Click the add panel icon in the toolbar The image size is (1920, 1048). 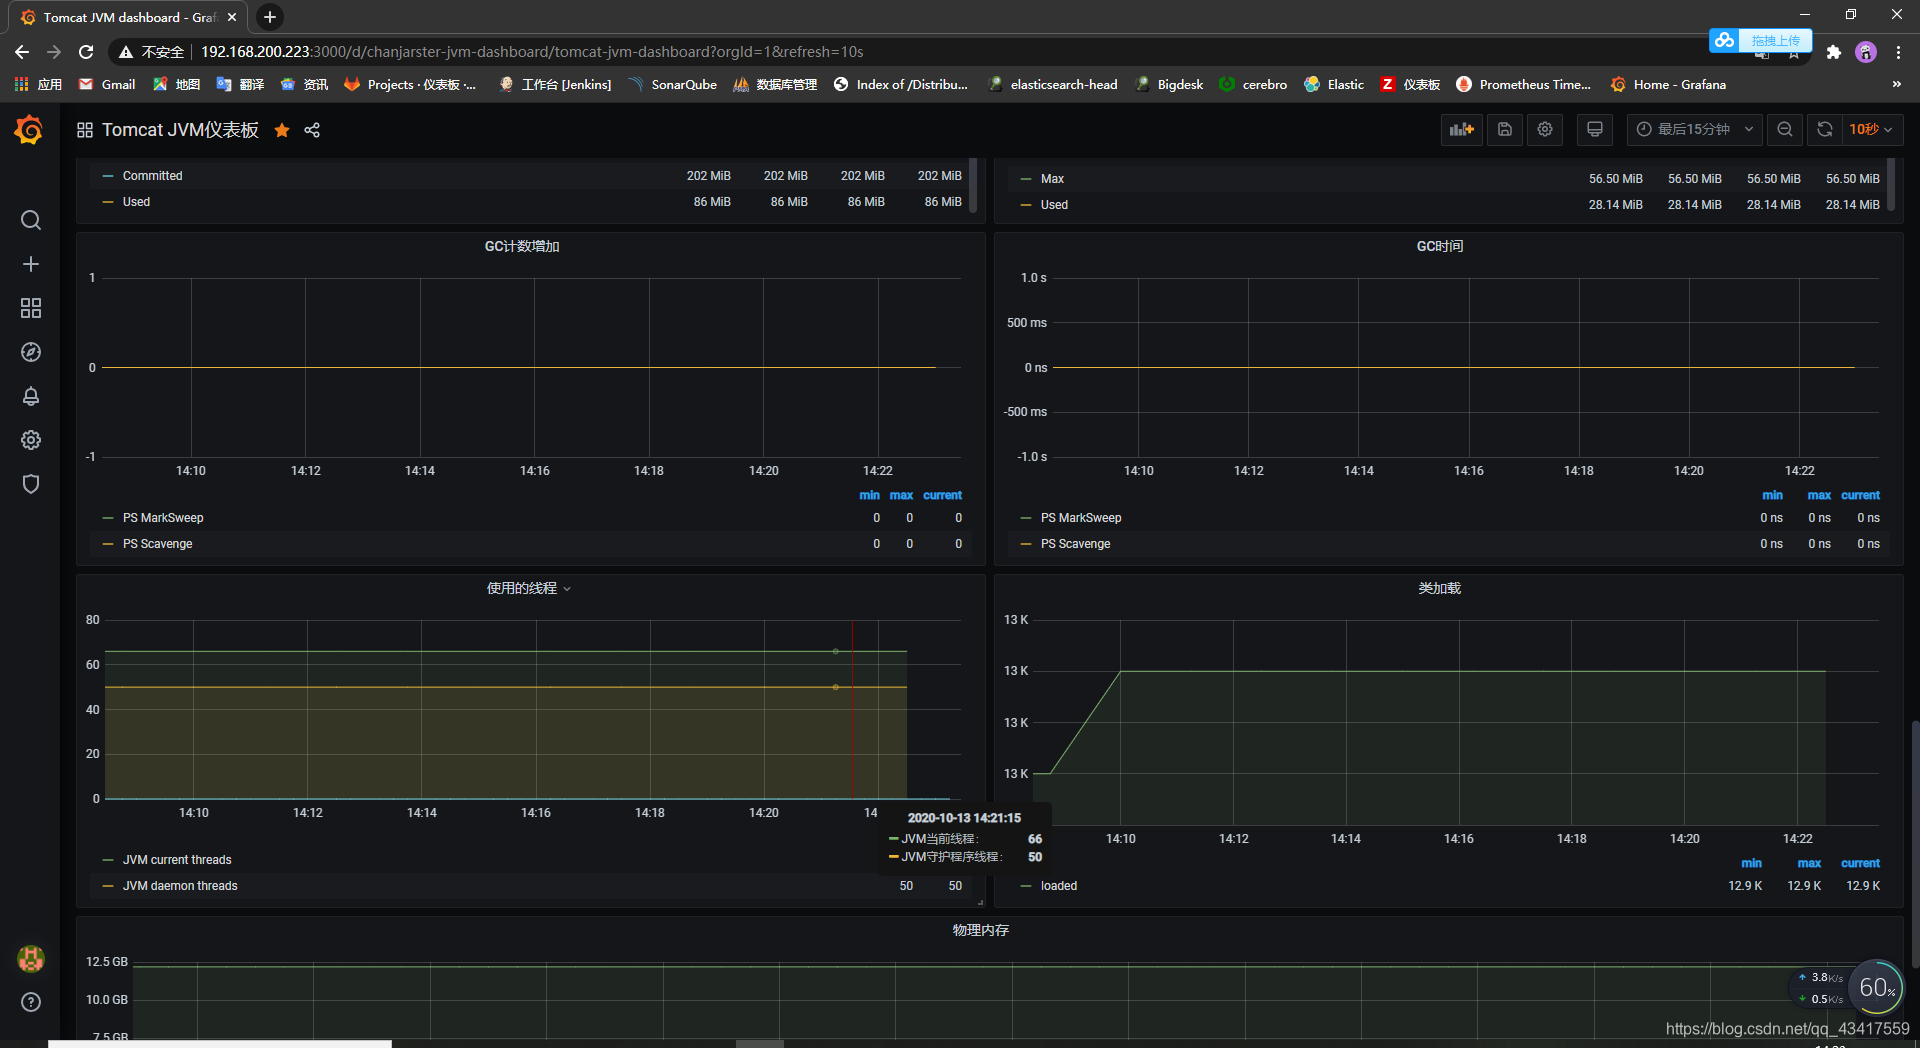pyautogui.click(x=1461, y=129)
